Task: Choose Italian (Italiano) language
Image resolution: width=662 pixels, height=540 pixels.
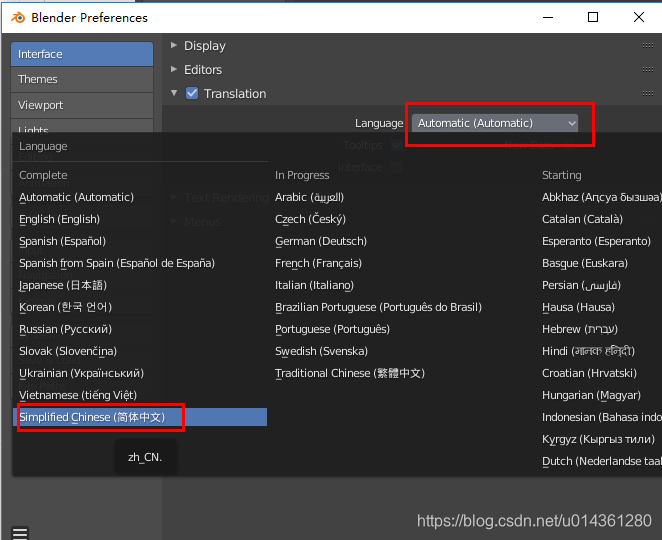Action: (315, 285)
